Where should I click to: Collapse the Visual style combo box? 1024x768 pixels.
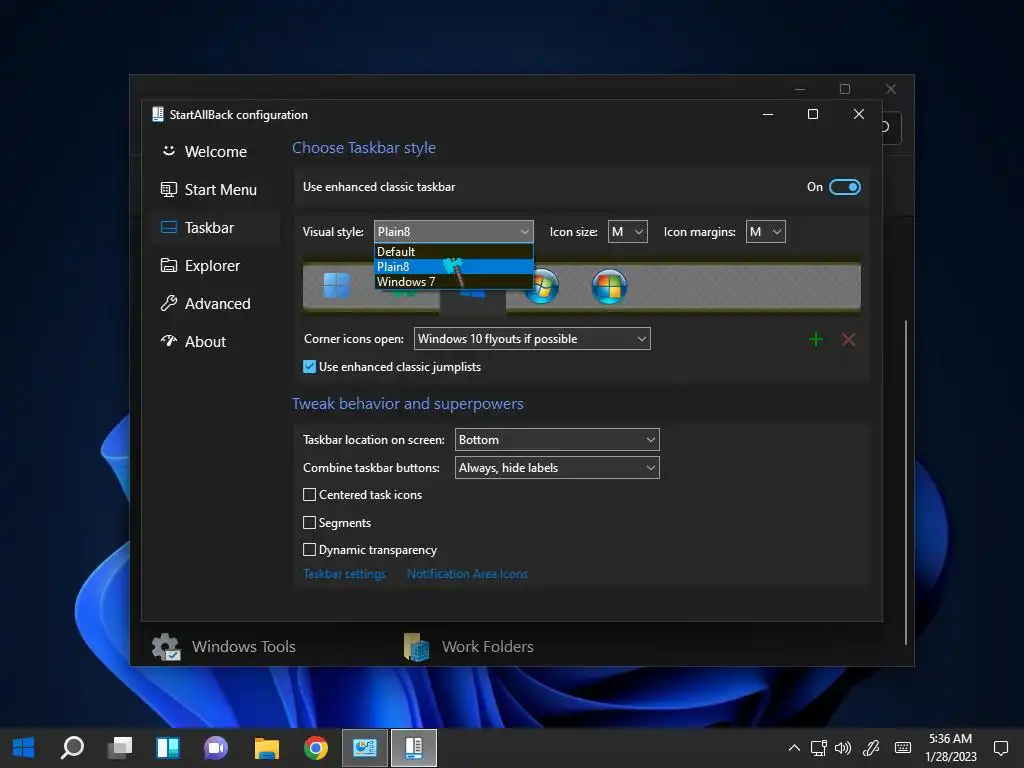click(x=453, y=232)
